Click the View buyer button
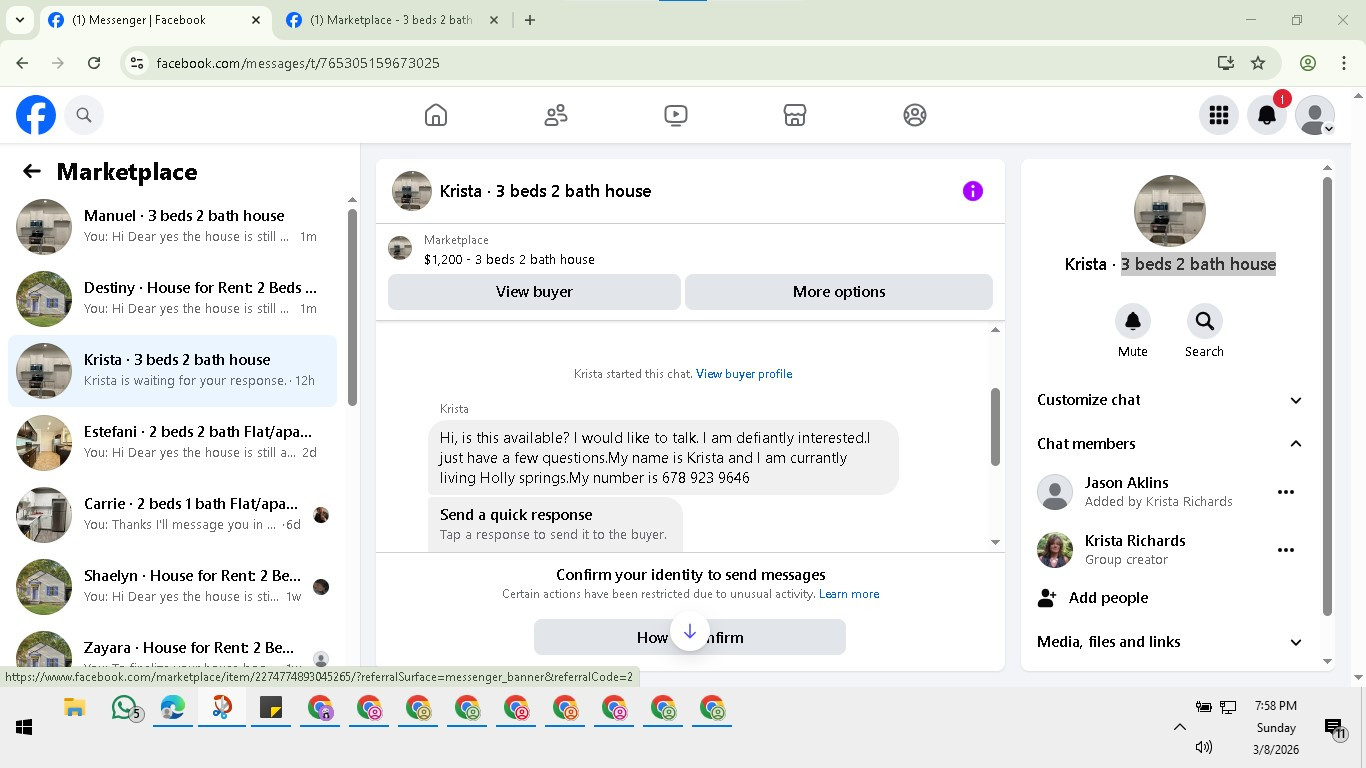Viewport: 1366px width, 768px height. [534, 292]
